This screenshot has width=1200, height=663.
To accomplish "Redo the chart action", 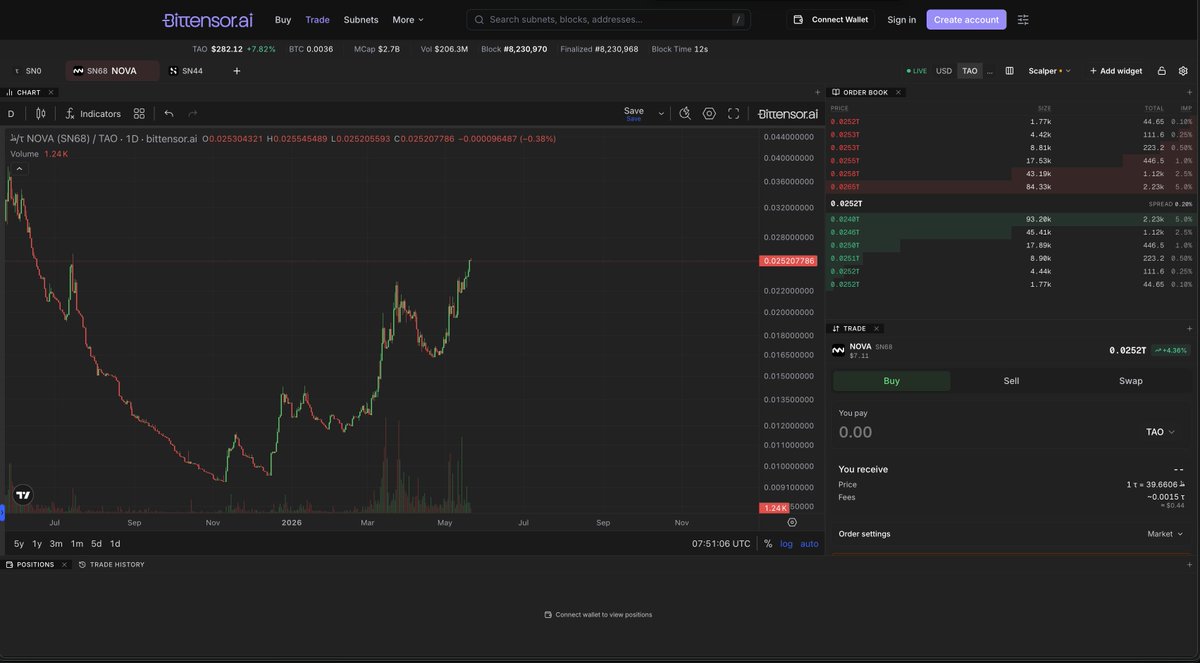I will point(193,114).
